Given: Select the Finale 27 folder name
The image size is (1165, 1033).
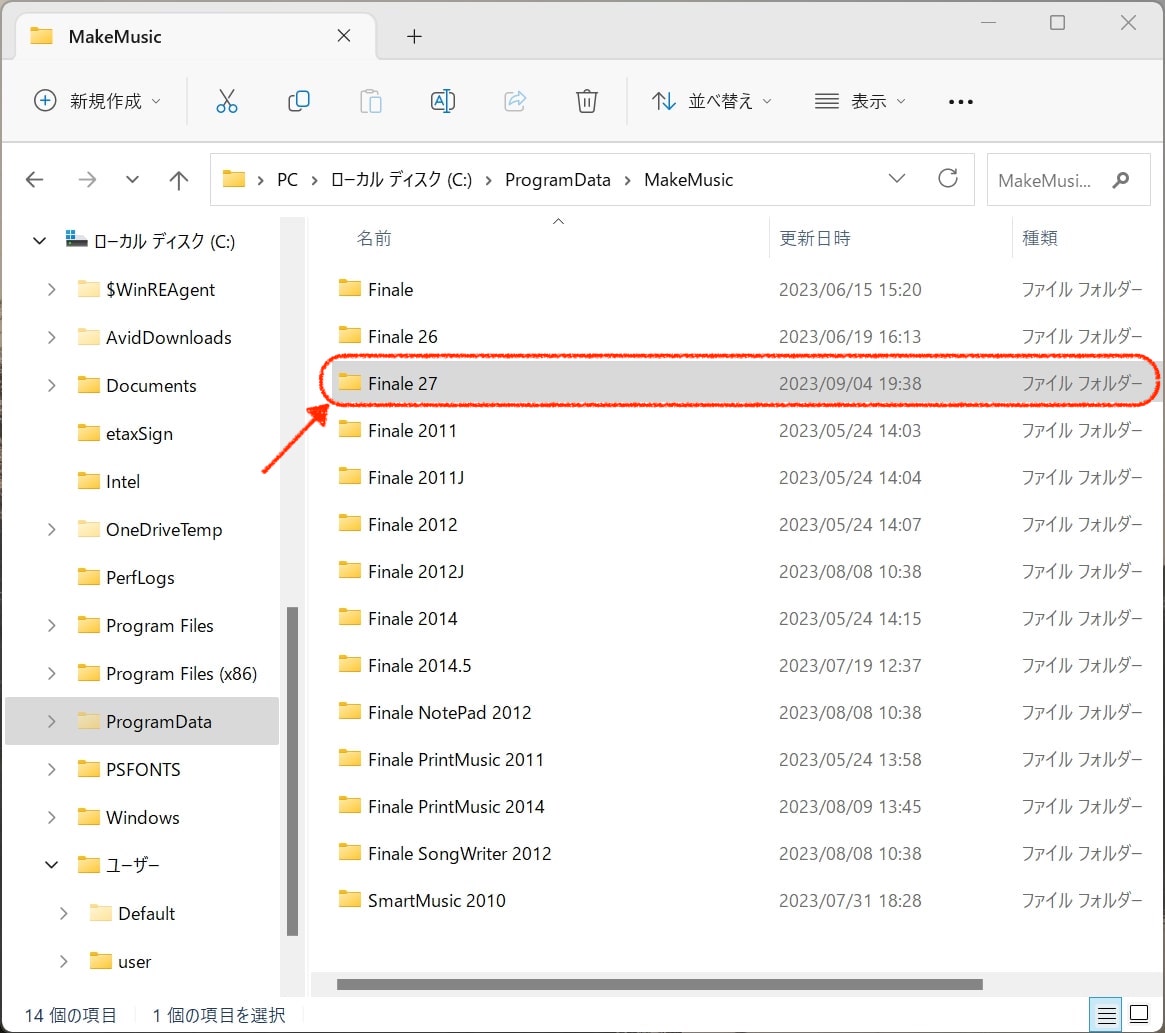Looking at the screenshot, I should pos(403,383).
